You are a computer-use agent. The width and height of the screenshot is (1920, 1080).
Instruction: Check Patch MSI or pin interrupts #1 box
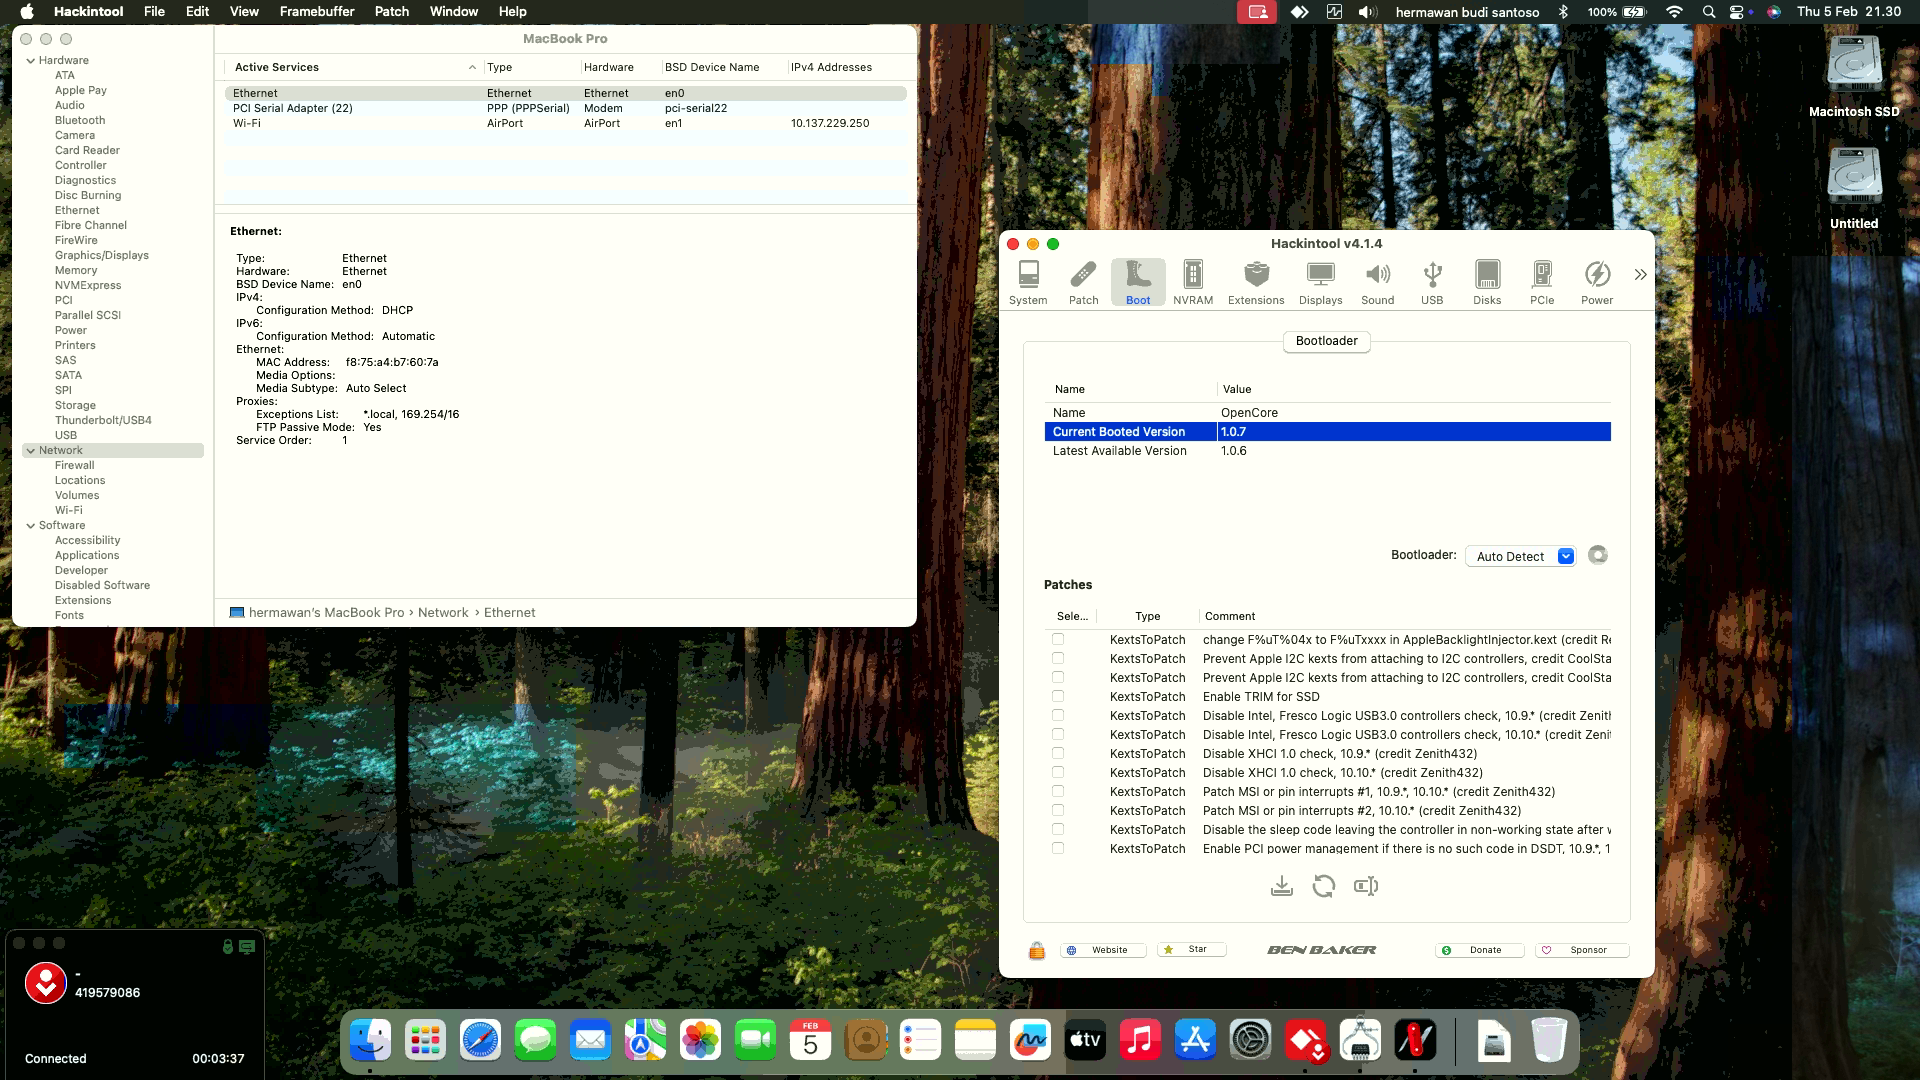click(x=1058, y=791)
